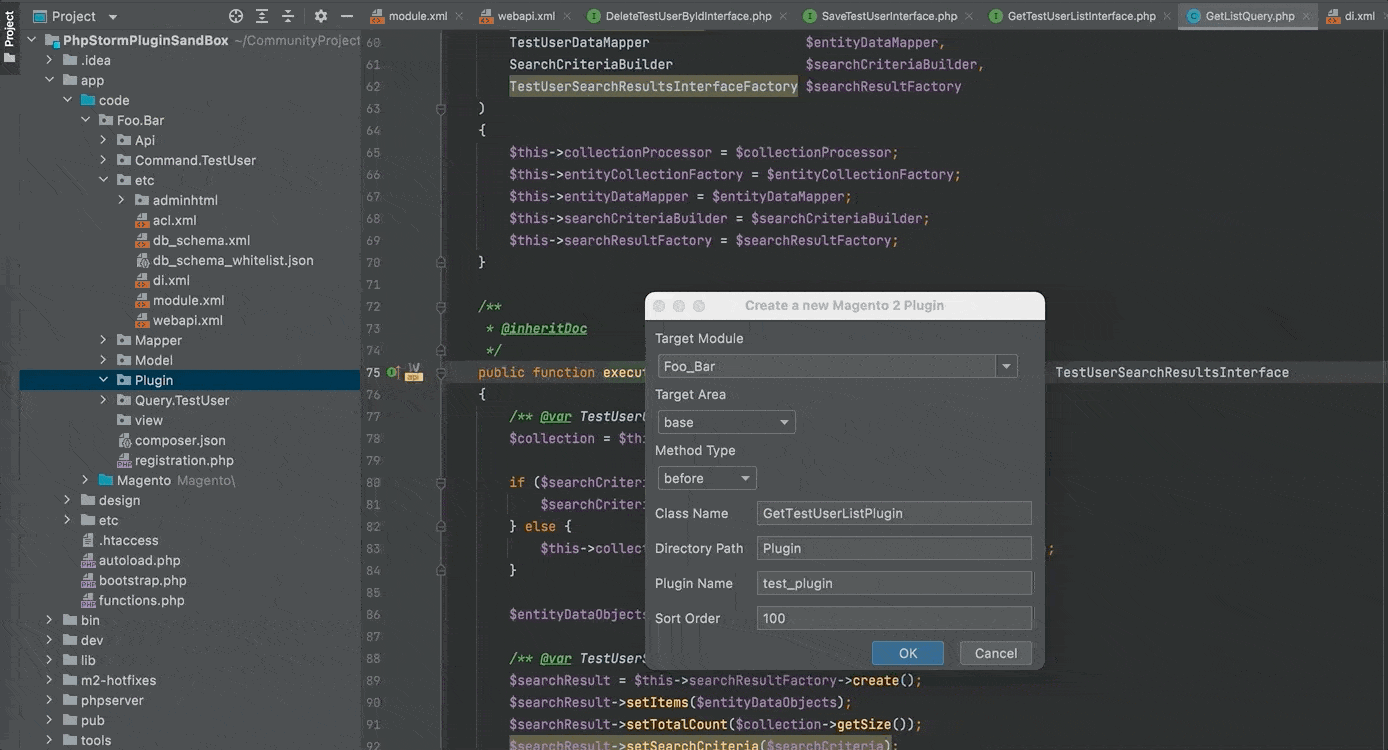1388x750 pixels.
Task: Expand the Mapper folder in the tree
Action: (103, 341)
